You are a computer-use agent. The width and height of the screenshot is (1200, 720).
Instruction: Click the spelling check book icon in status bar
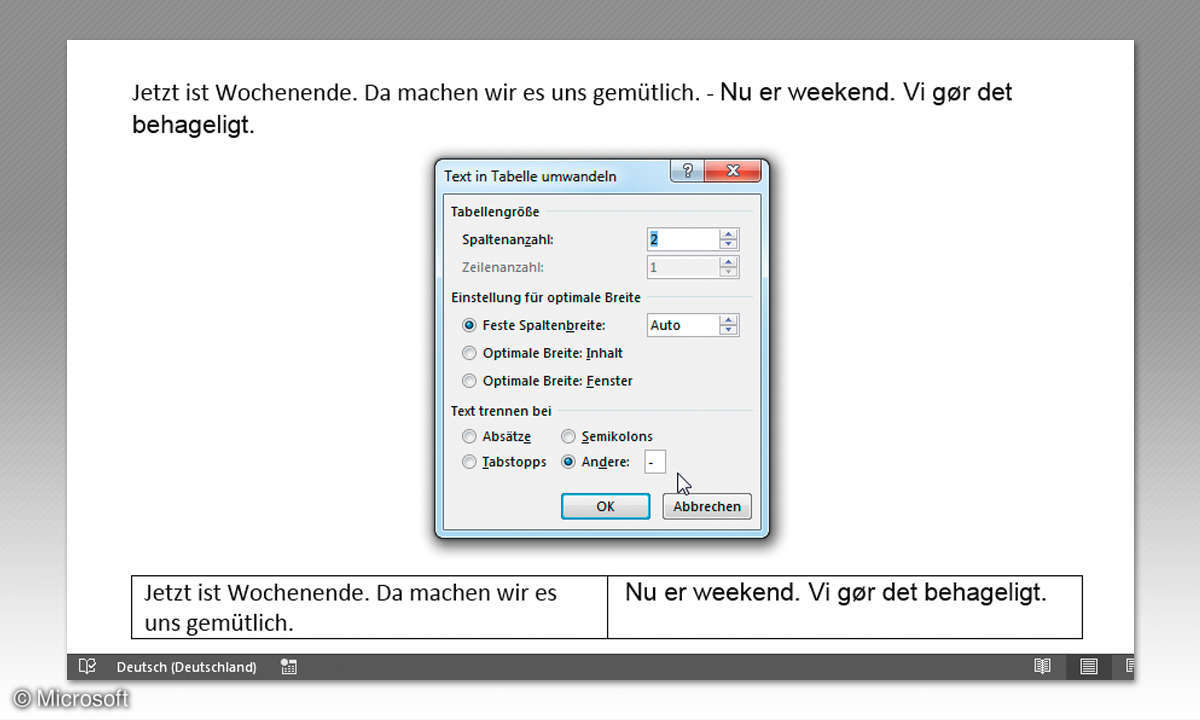coord(88,666)
